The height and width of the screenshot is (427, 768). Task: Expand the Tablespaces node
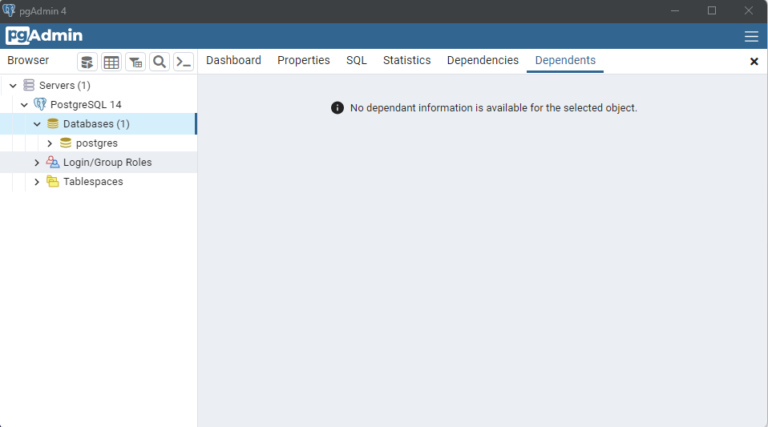tap(37, 182)
